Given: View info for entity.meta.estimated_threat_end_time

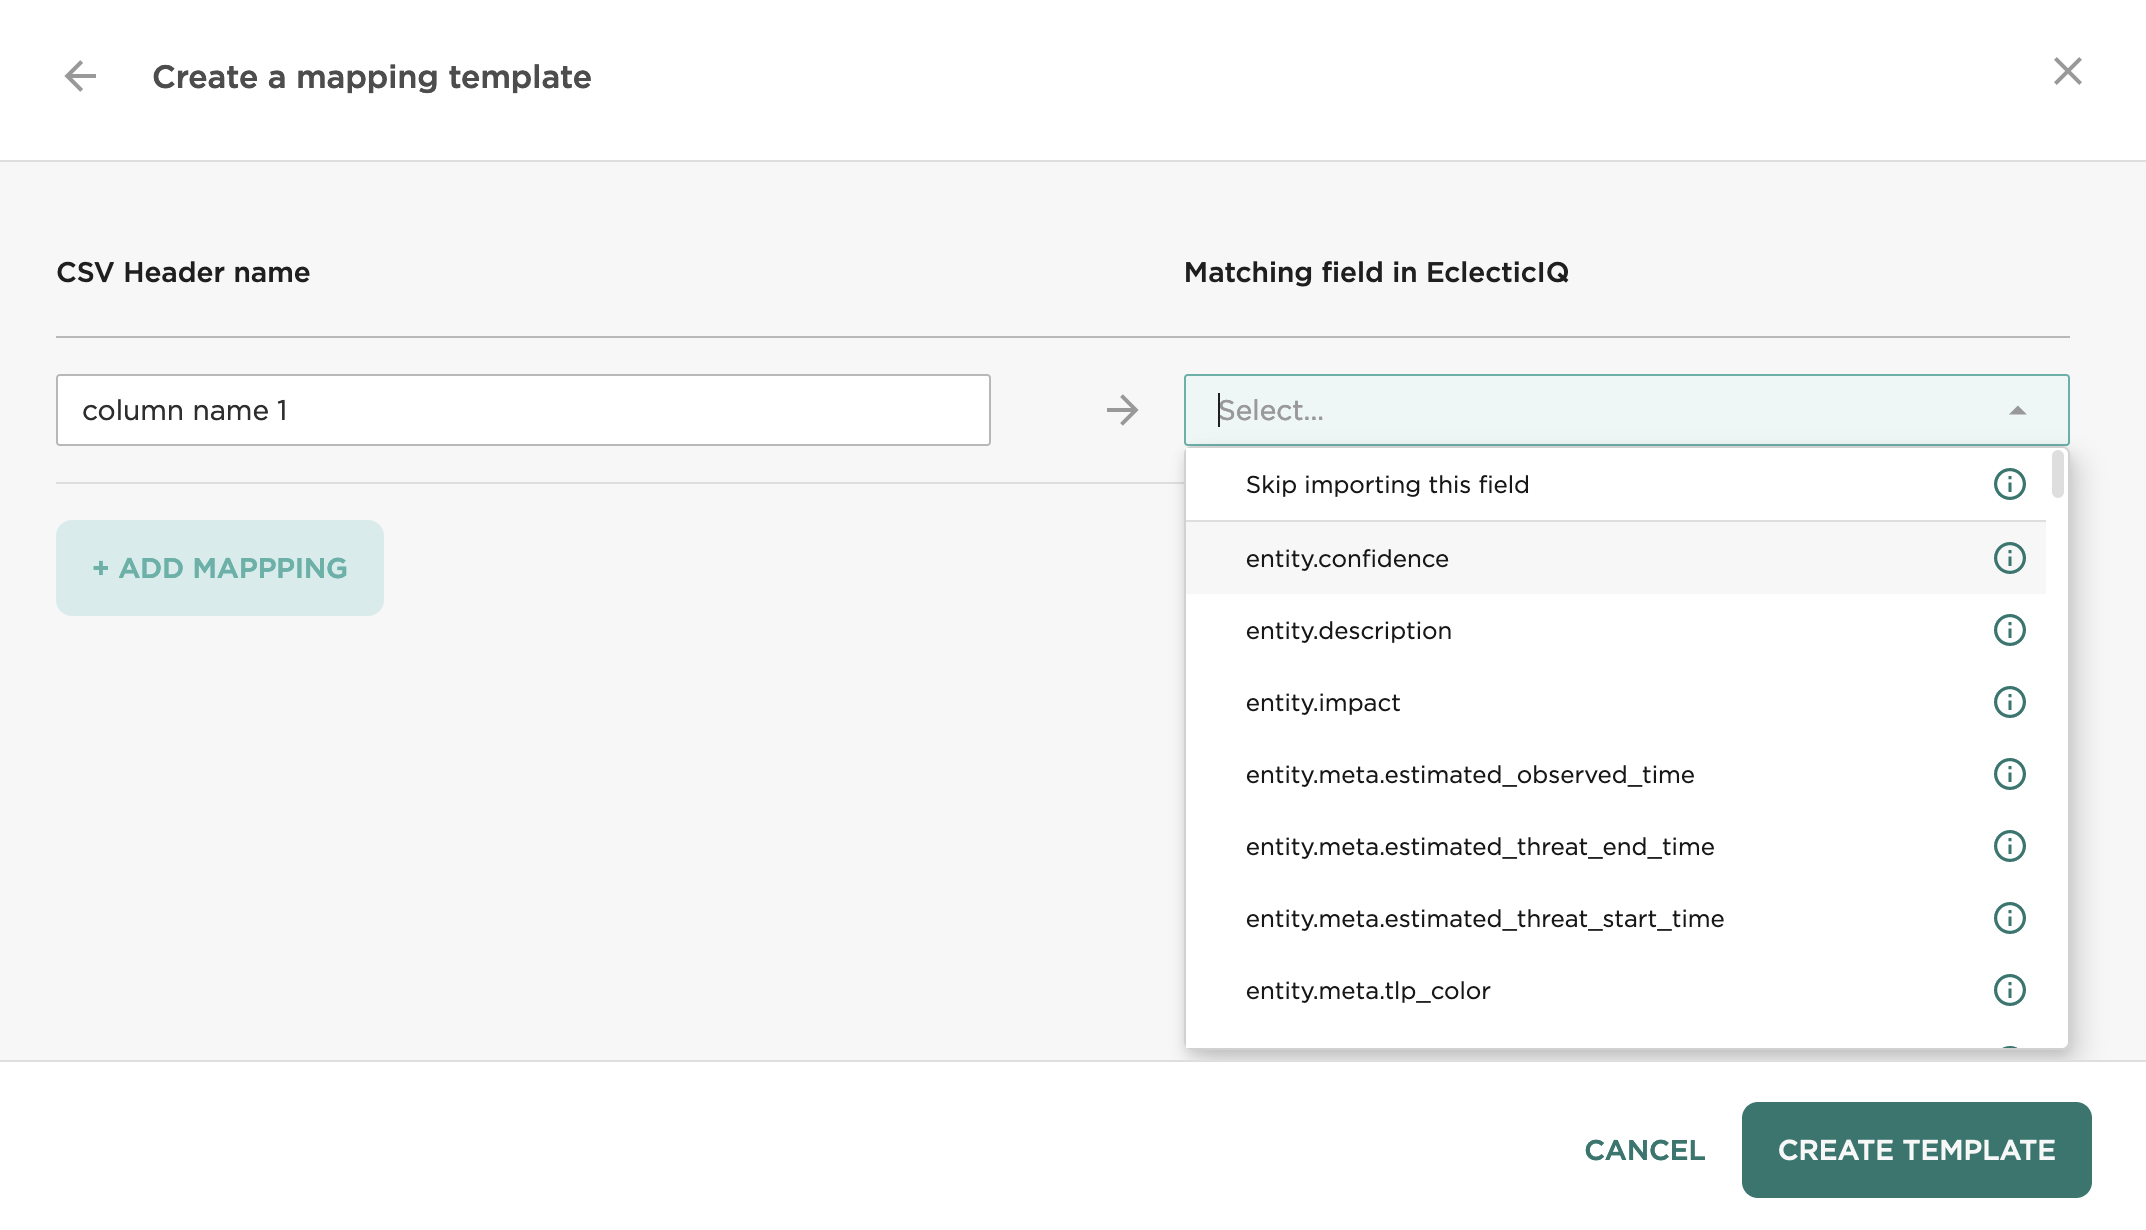Looking at the screenshot, I should tap(2009, 846).
